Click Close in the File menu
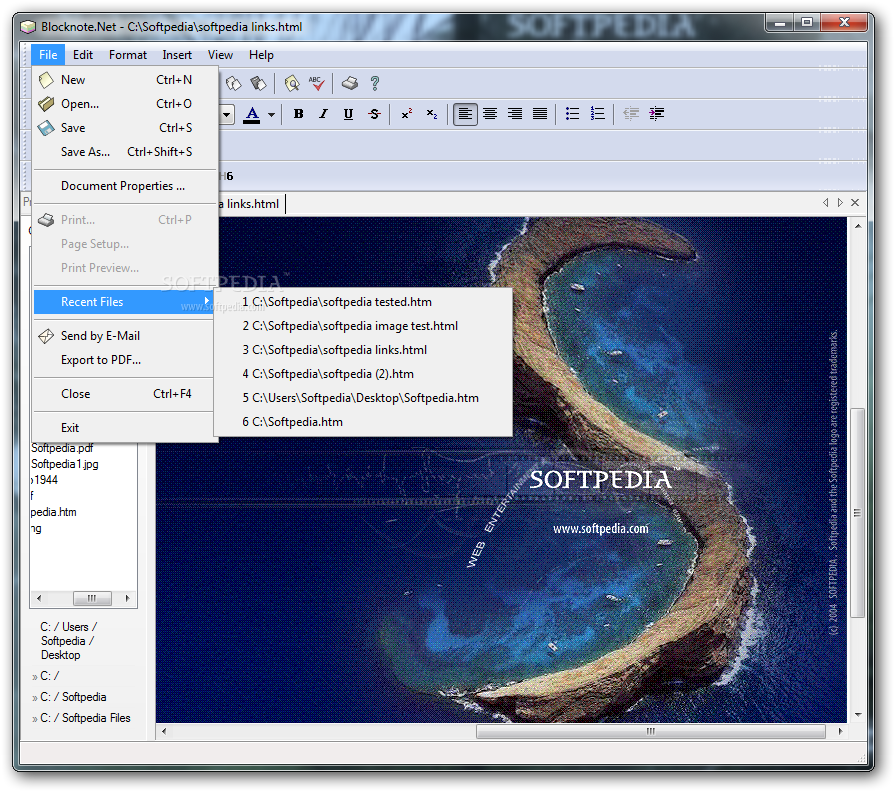Screen dimensions: 895x792 tap(124, 394)
